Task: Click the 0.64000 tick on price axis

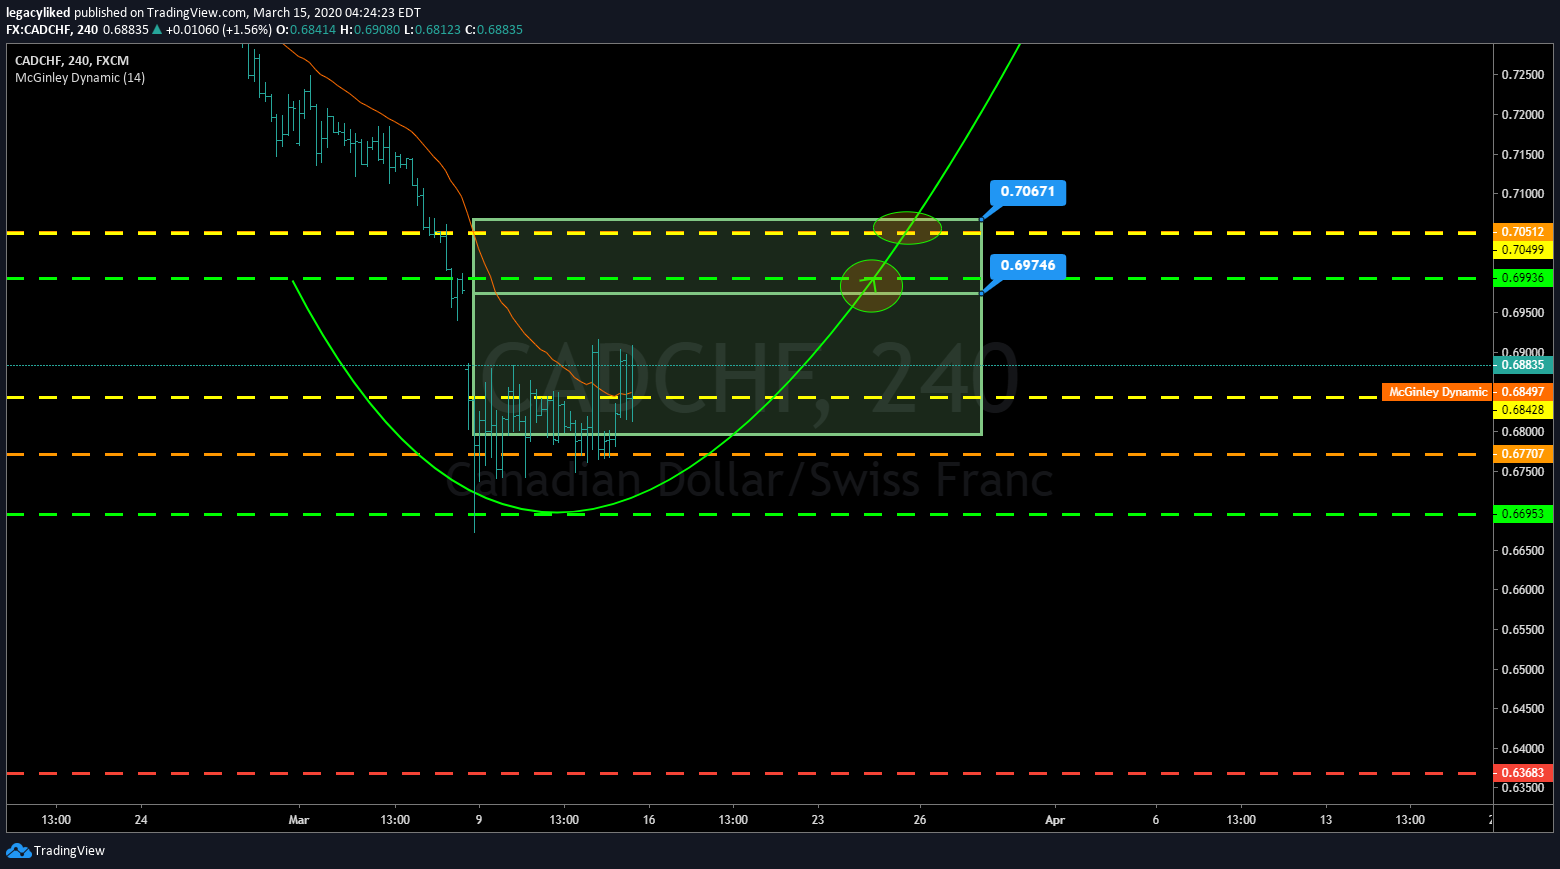Action: [x=1522, y=749]
